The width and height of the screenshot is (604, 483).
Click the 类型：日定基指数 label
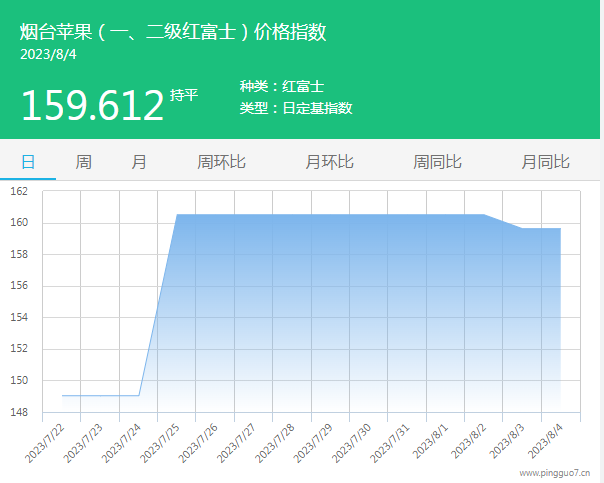click(x=296, y=108)
